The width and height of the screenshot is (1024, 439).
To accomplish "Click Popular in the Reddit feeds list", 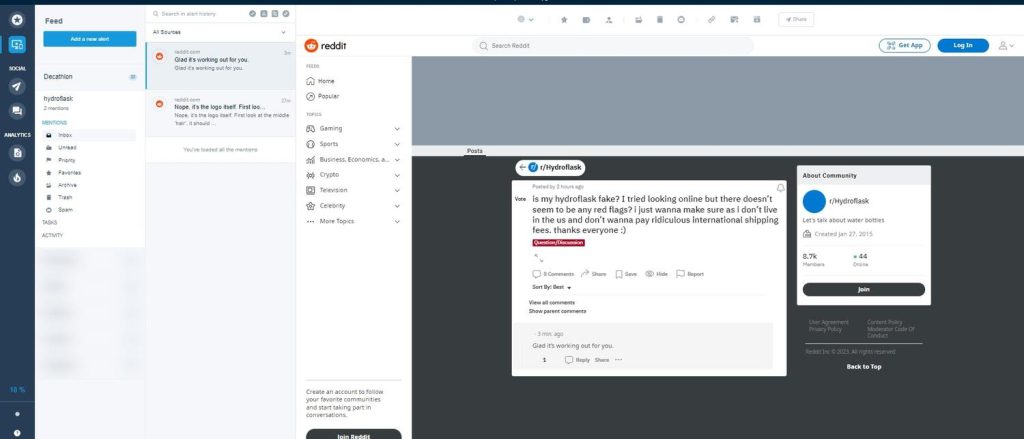I will (x=323, y=97).
